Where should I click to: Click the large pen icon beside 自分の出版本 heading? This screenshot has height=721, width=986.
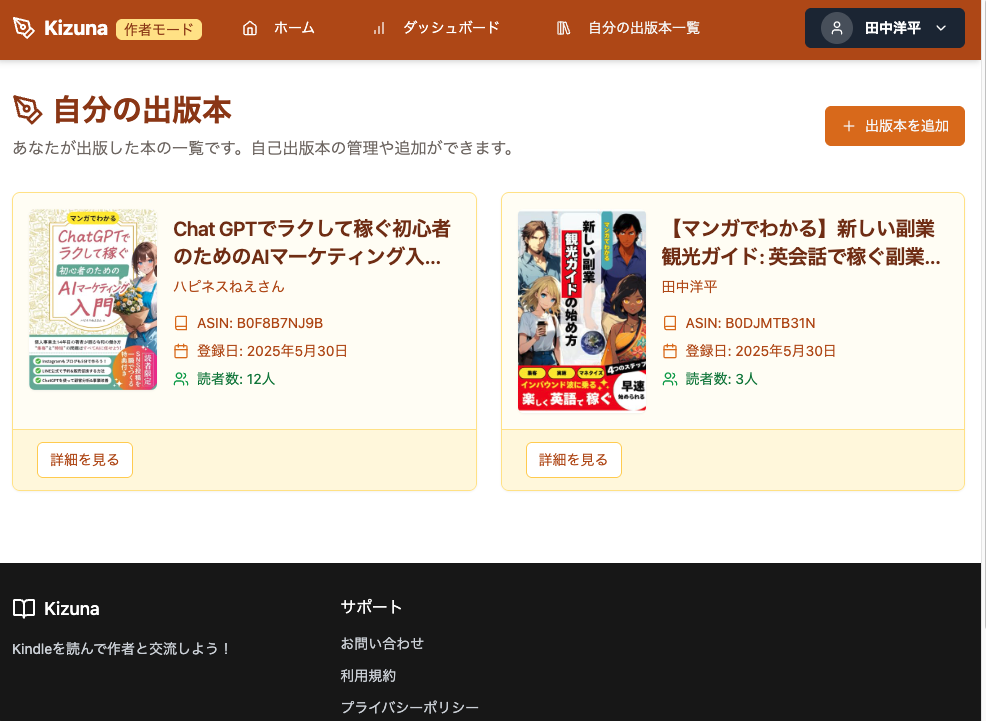point(28,110)
